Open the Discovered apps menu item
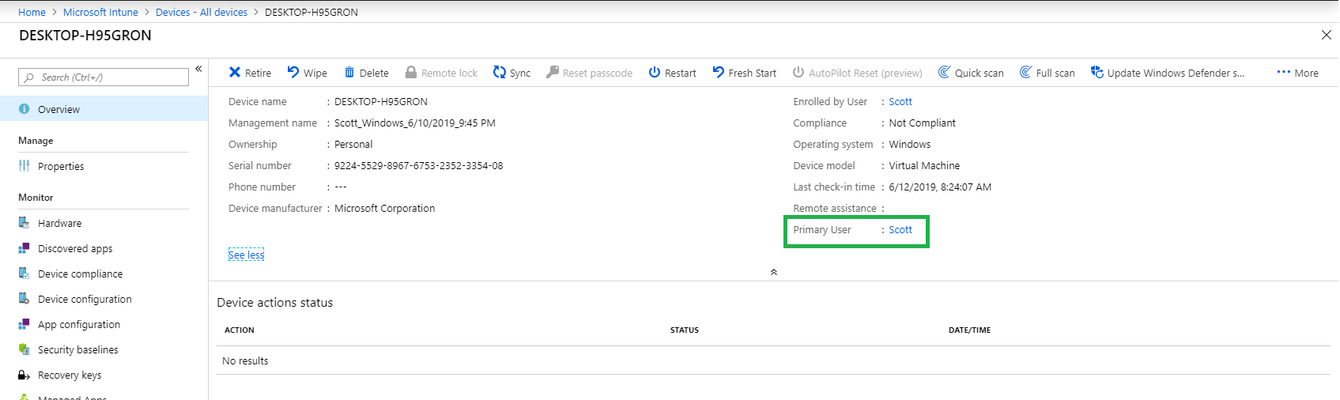 pyautogui.click(x=104, y=248)
